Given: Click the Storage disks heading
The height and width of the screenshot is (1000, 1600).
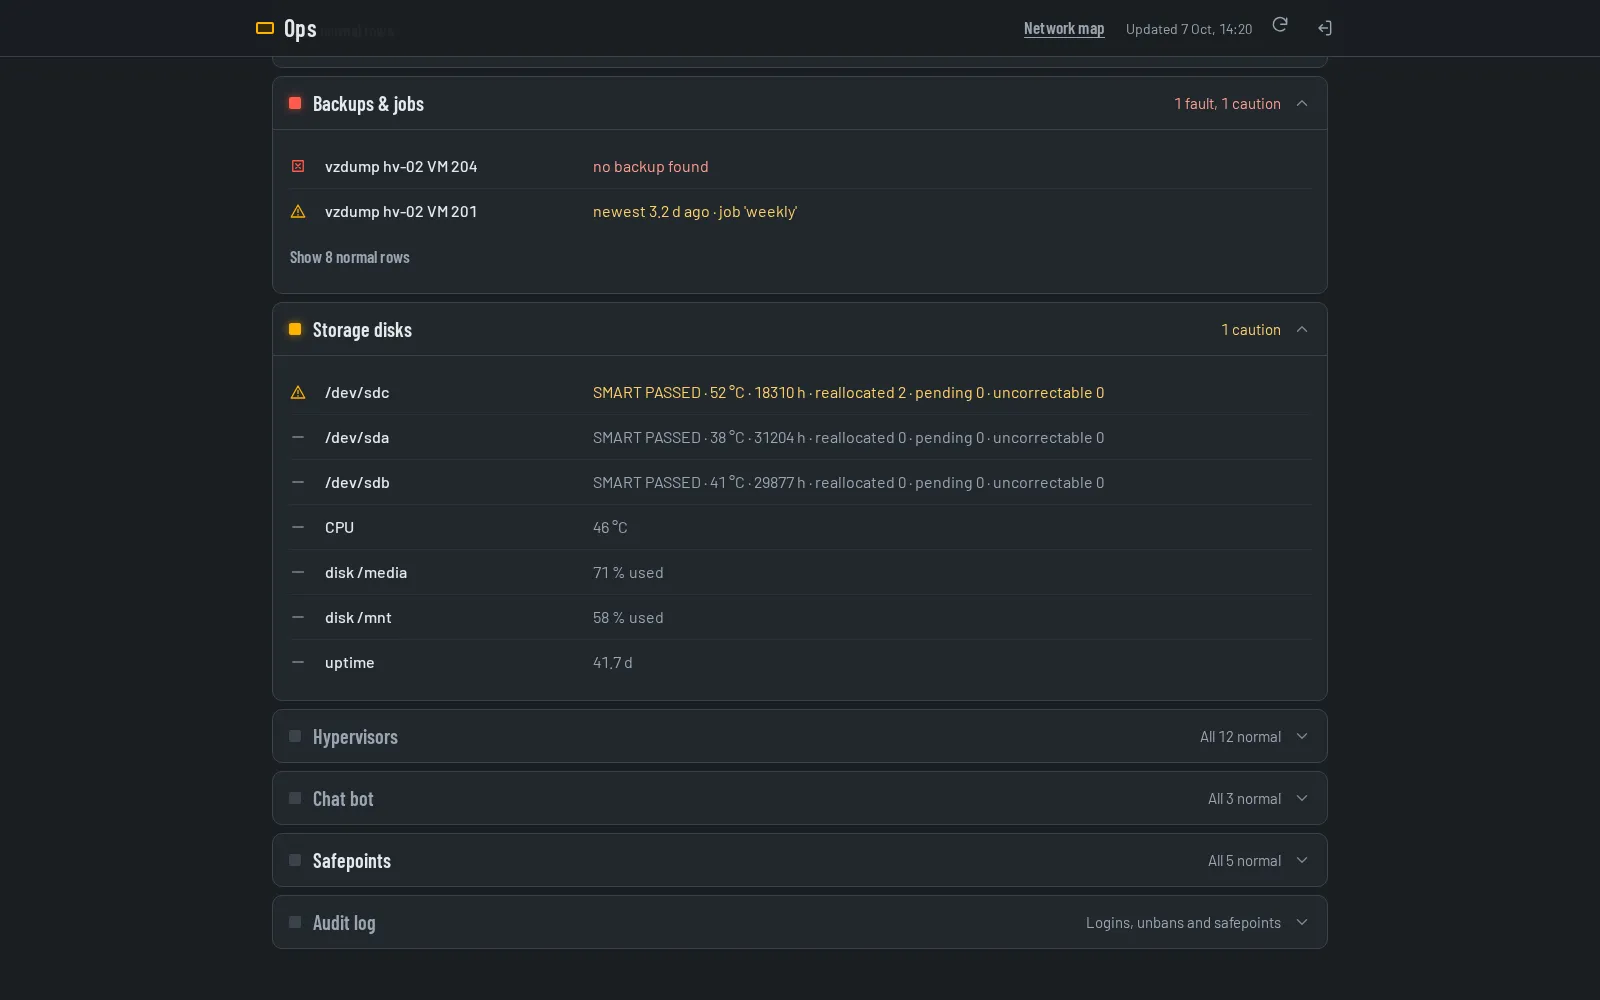Looking at the screenshot, I should tap(362, 330).
